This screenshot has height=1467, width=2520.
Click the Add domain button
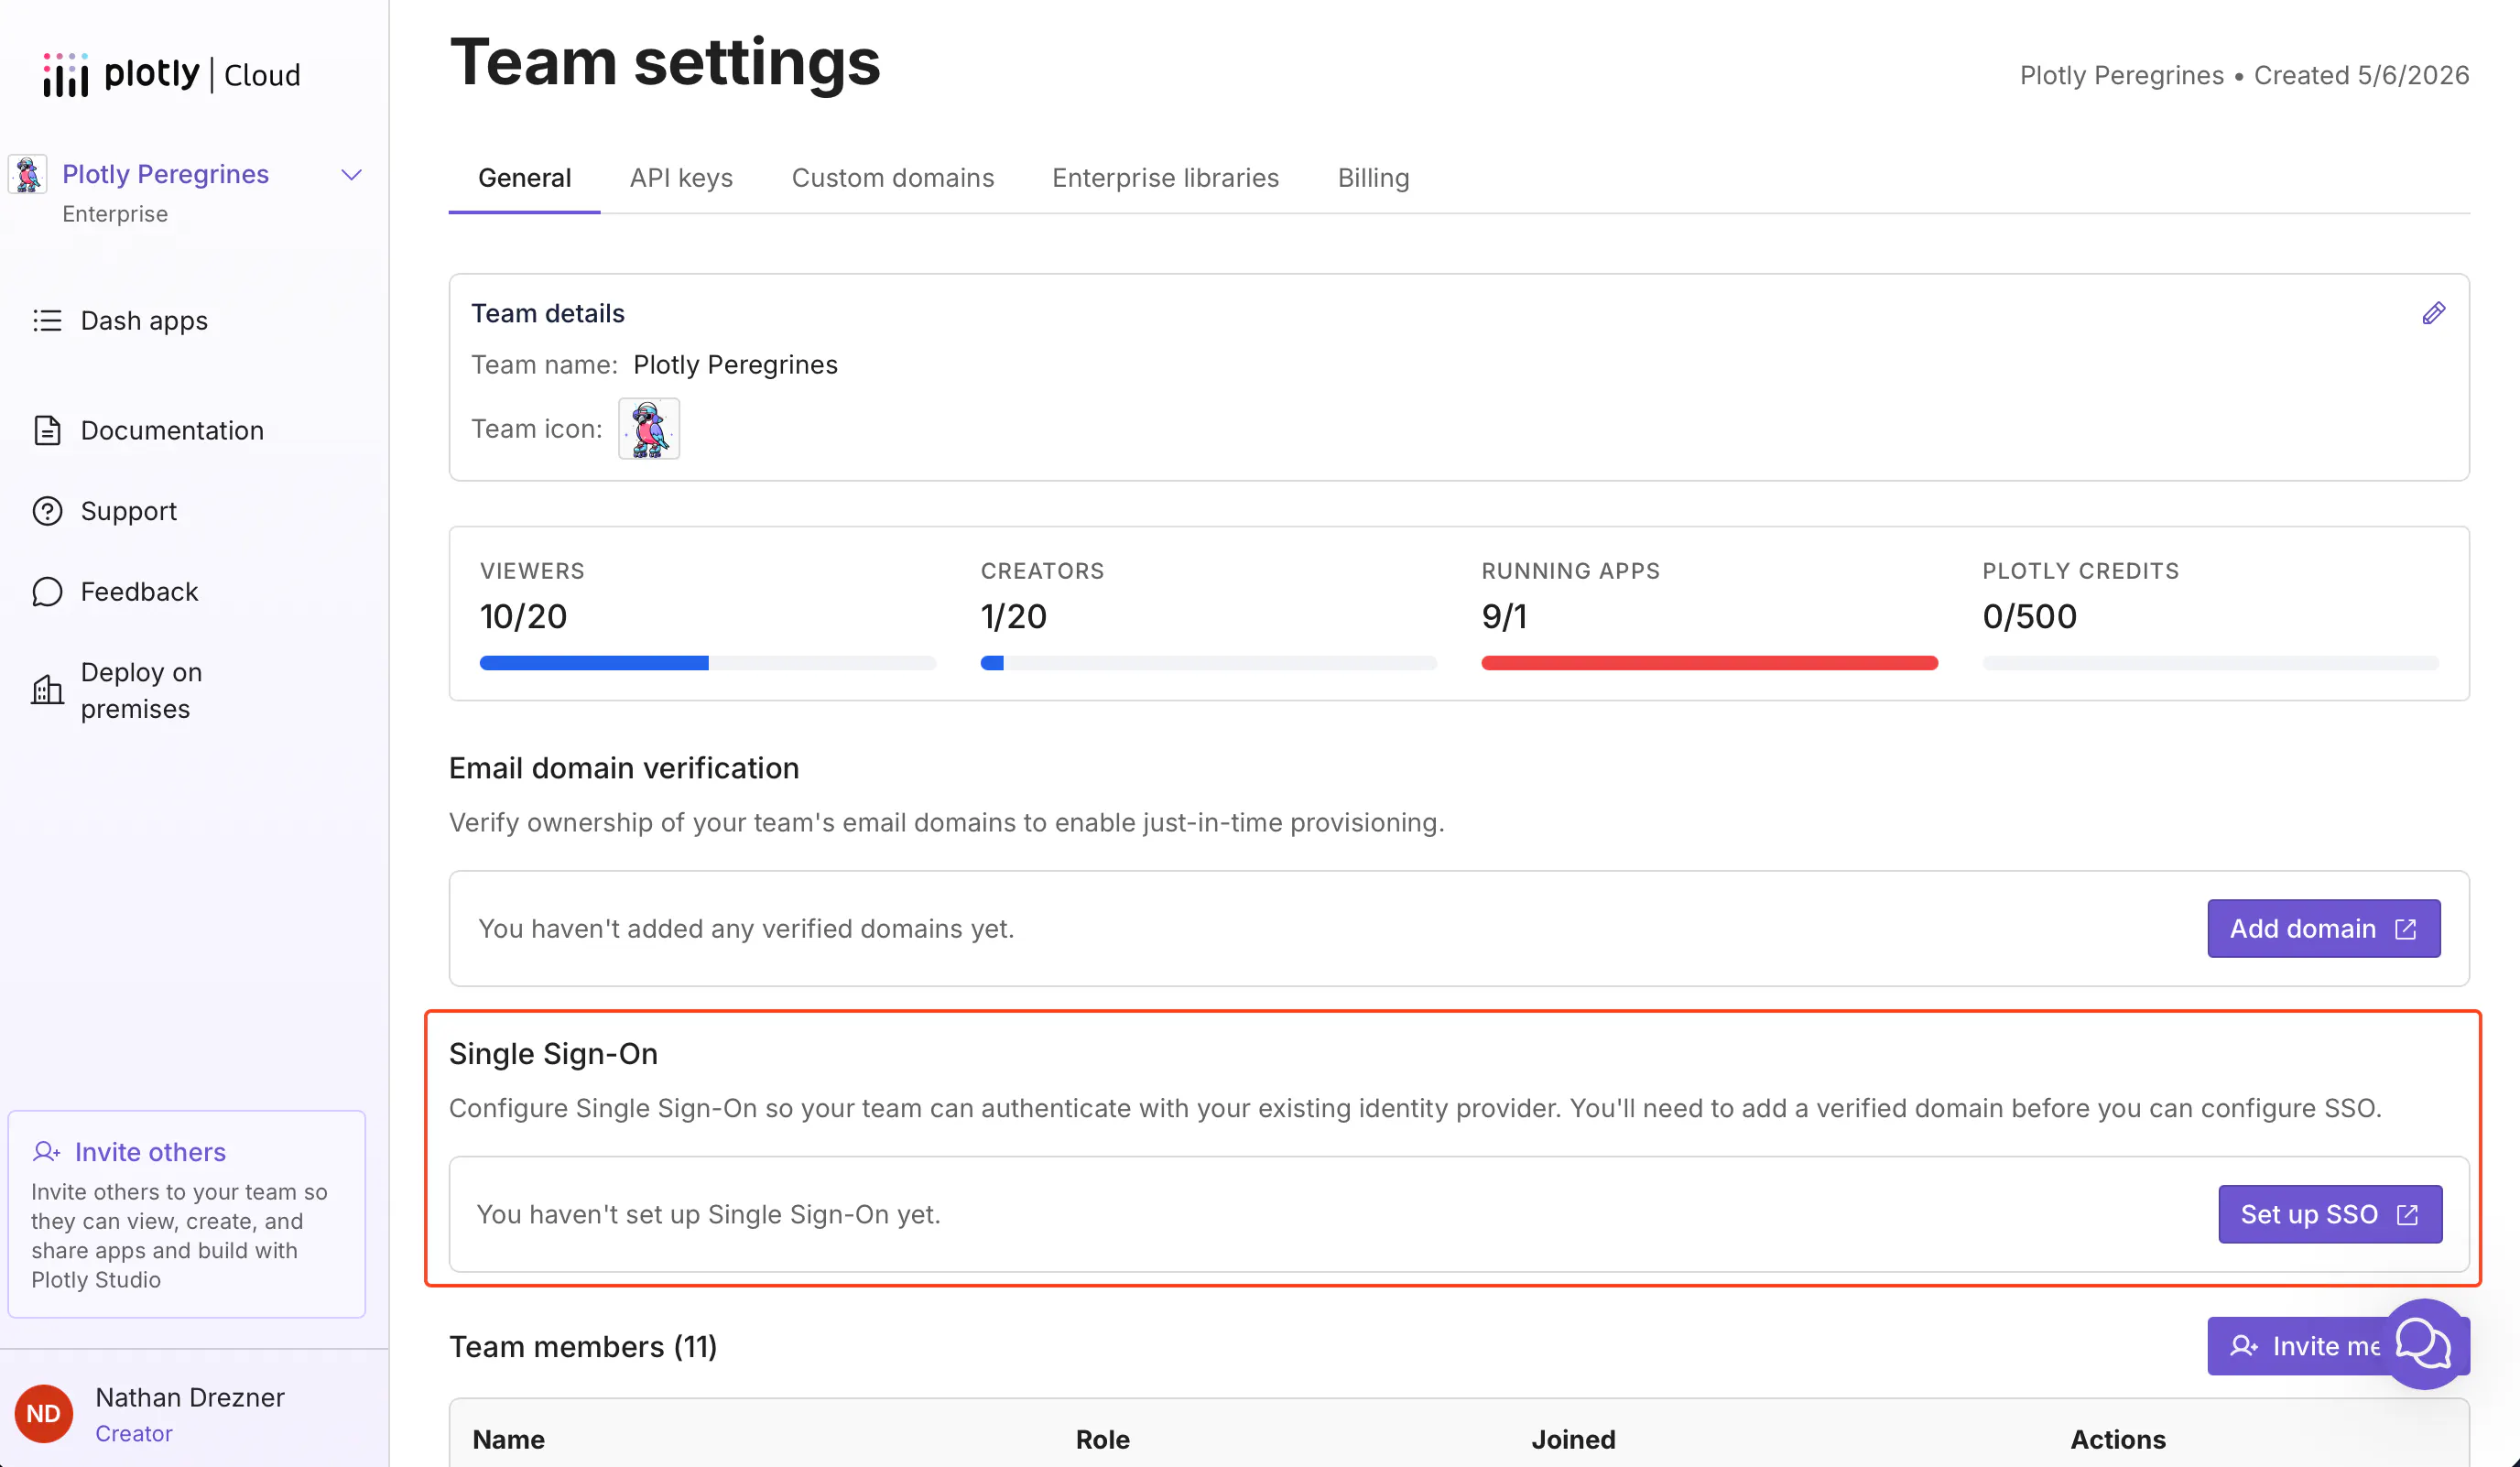2323,928
